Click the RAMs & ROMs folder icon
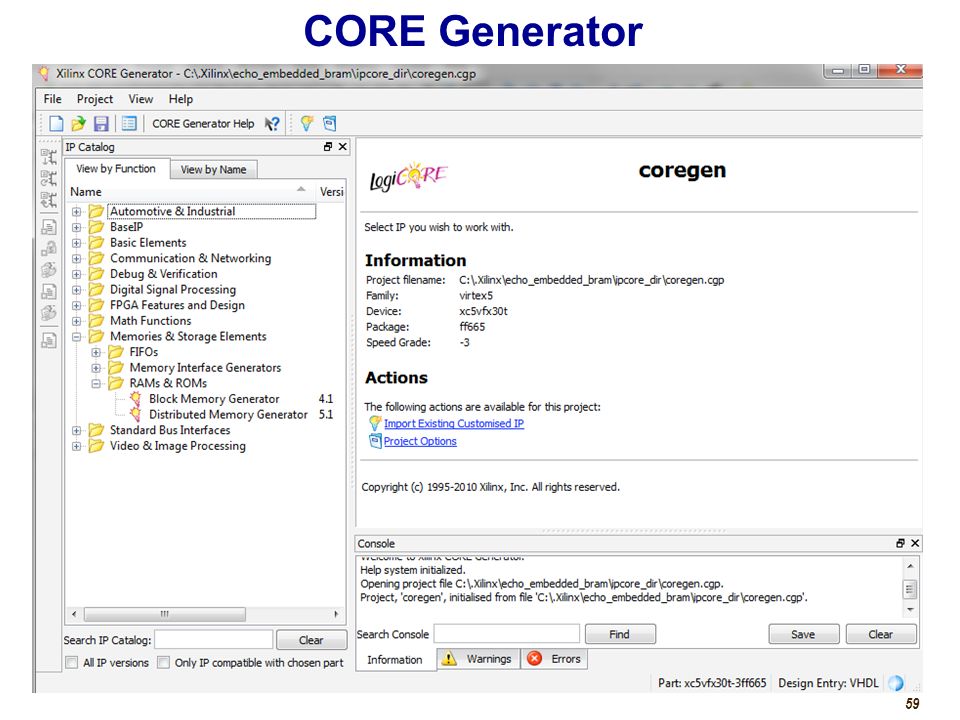 tap(116, 383)
